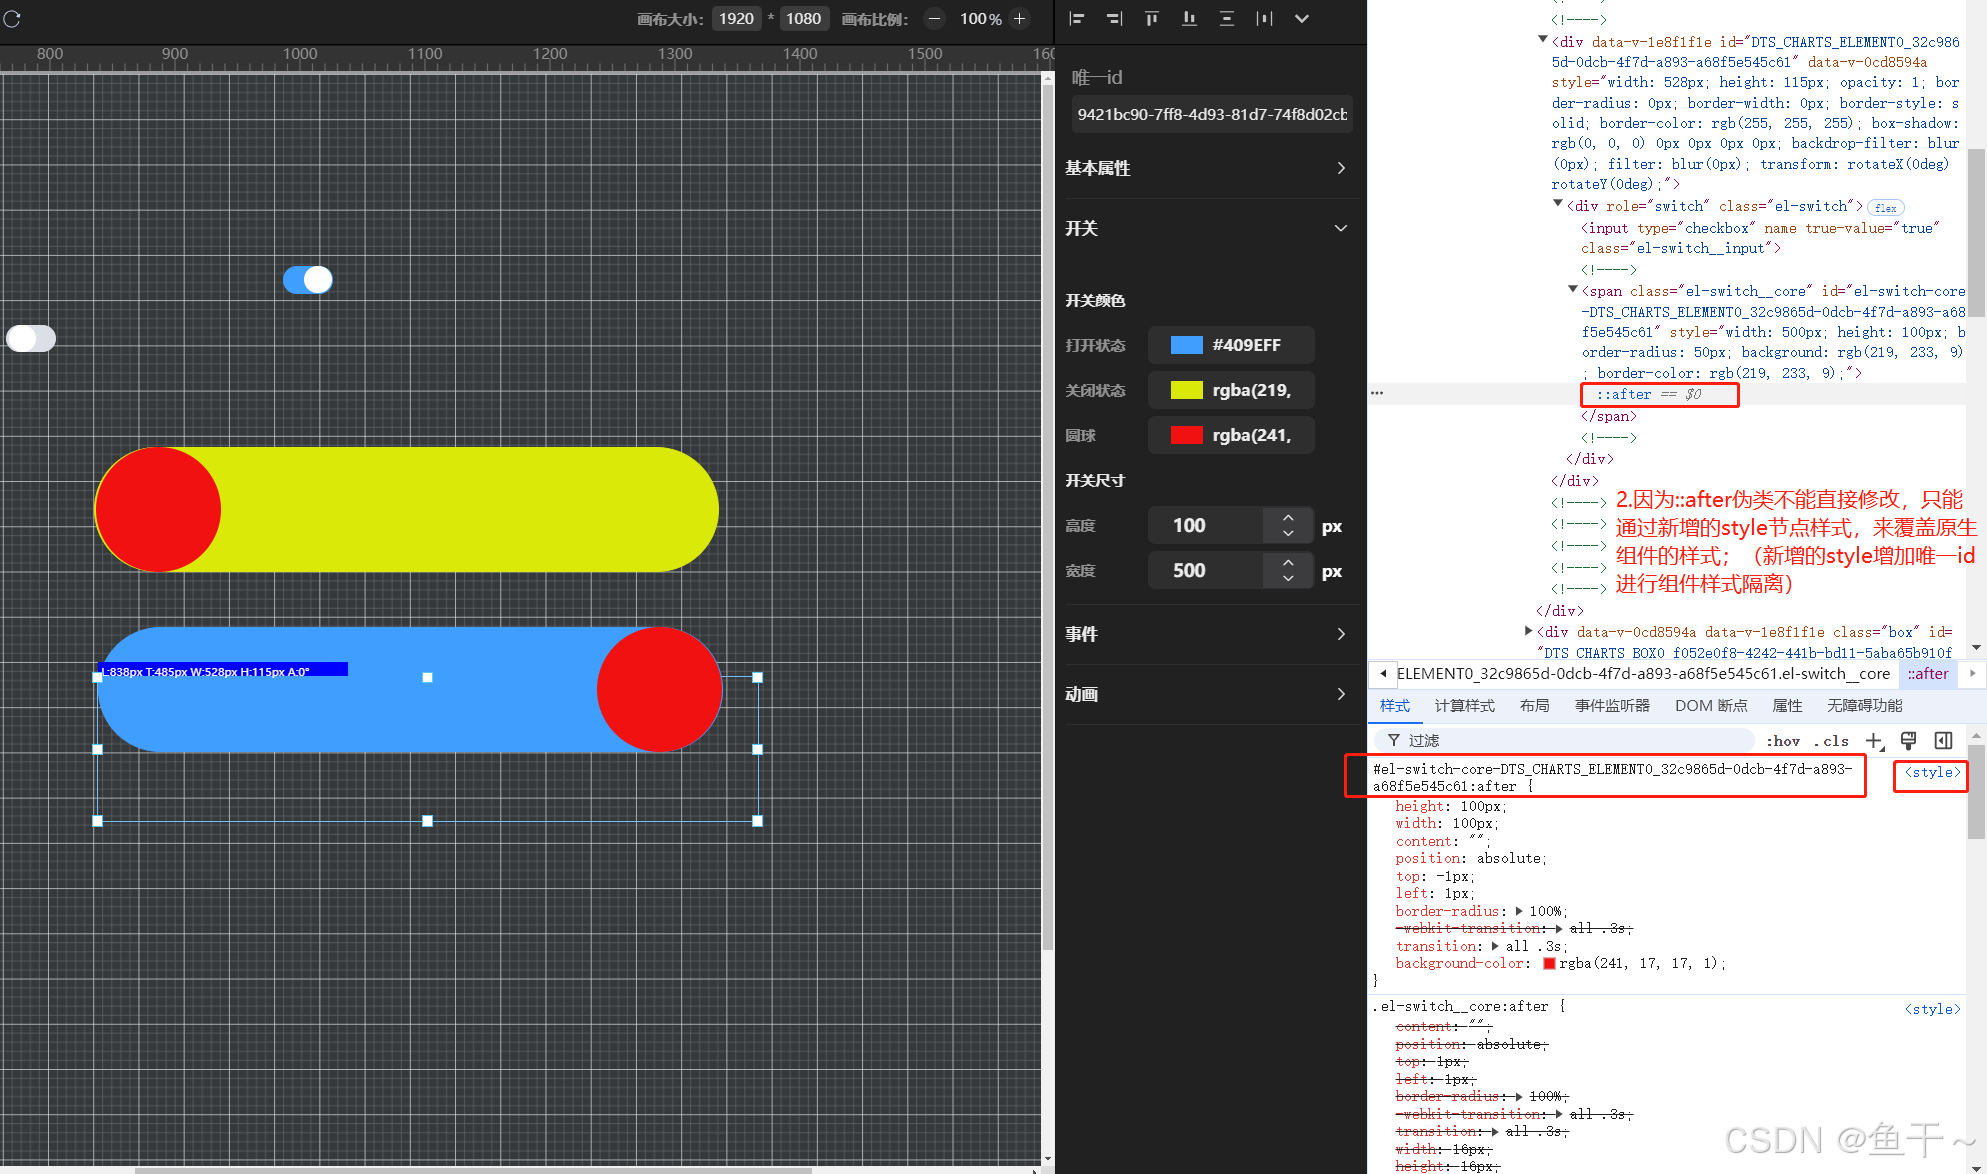Image resolution: width=1987 pixels, height=1174 pixels.
Task: Toggle :hov element state panel
Action: click(1783, 741)
